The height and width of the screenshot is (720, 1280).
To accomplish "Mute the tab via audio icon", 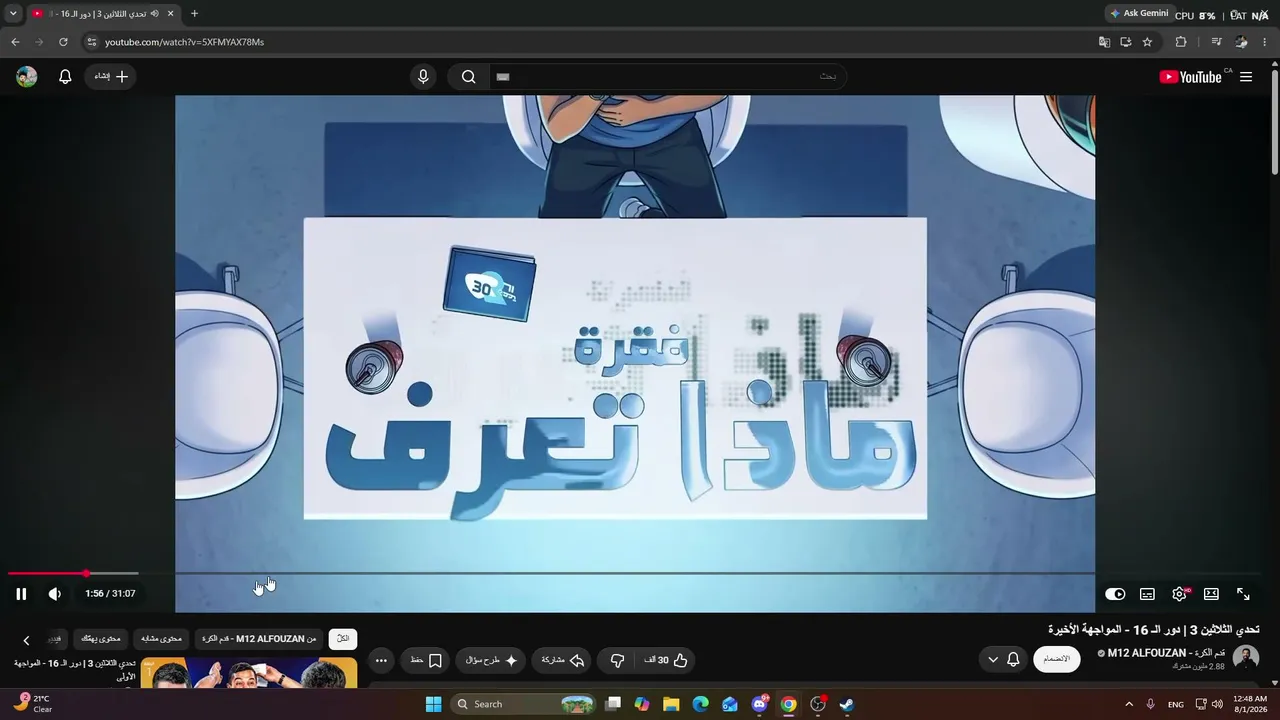I will tap(154, 14).
